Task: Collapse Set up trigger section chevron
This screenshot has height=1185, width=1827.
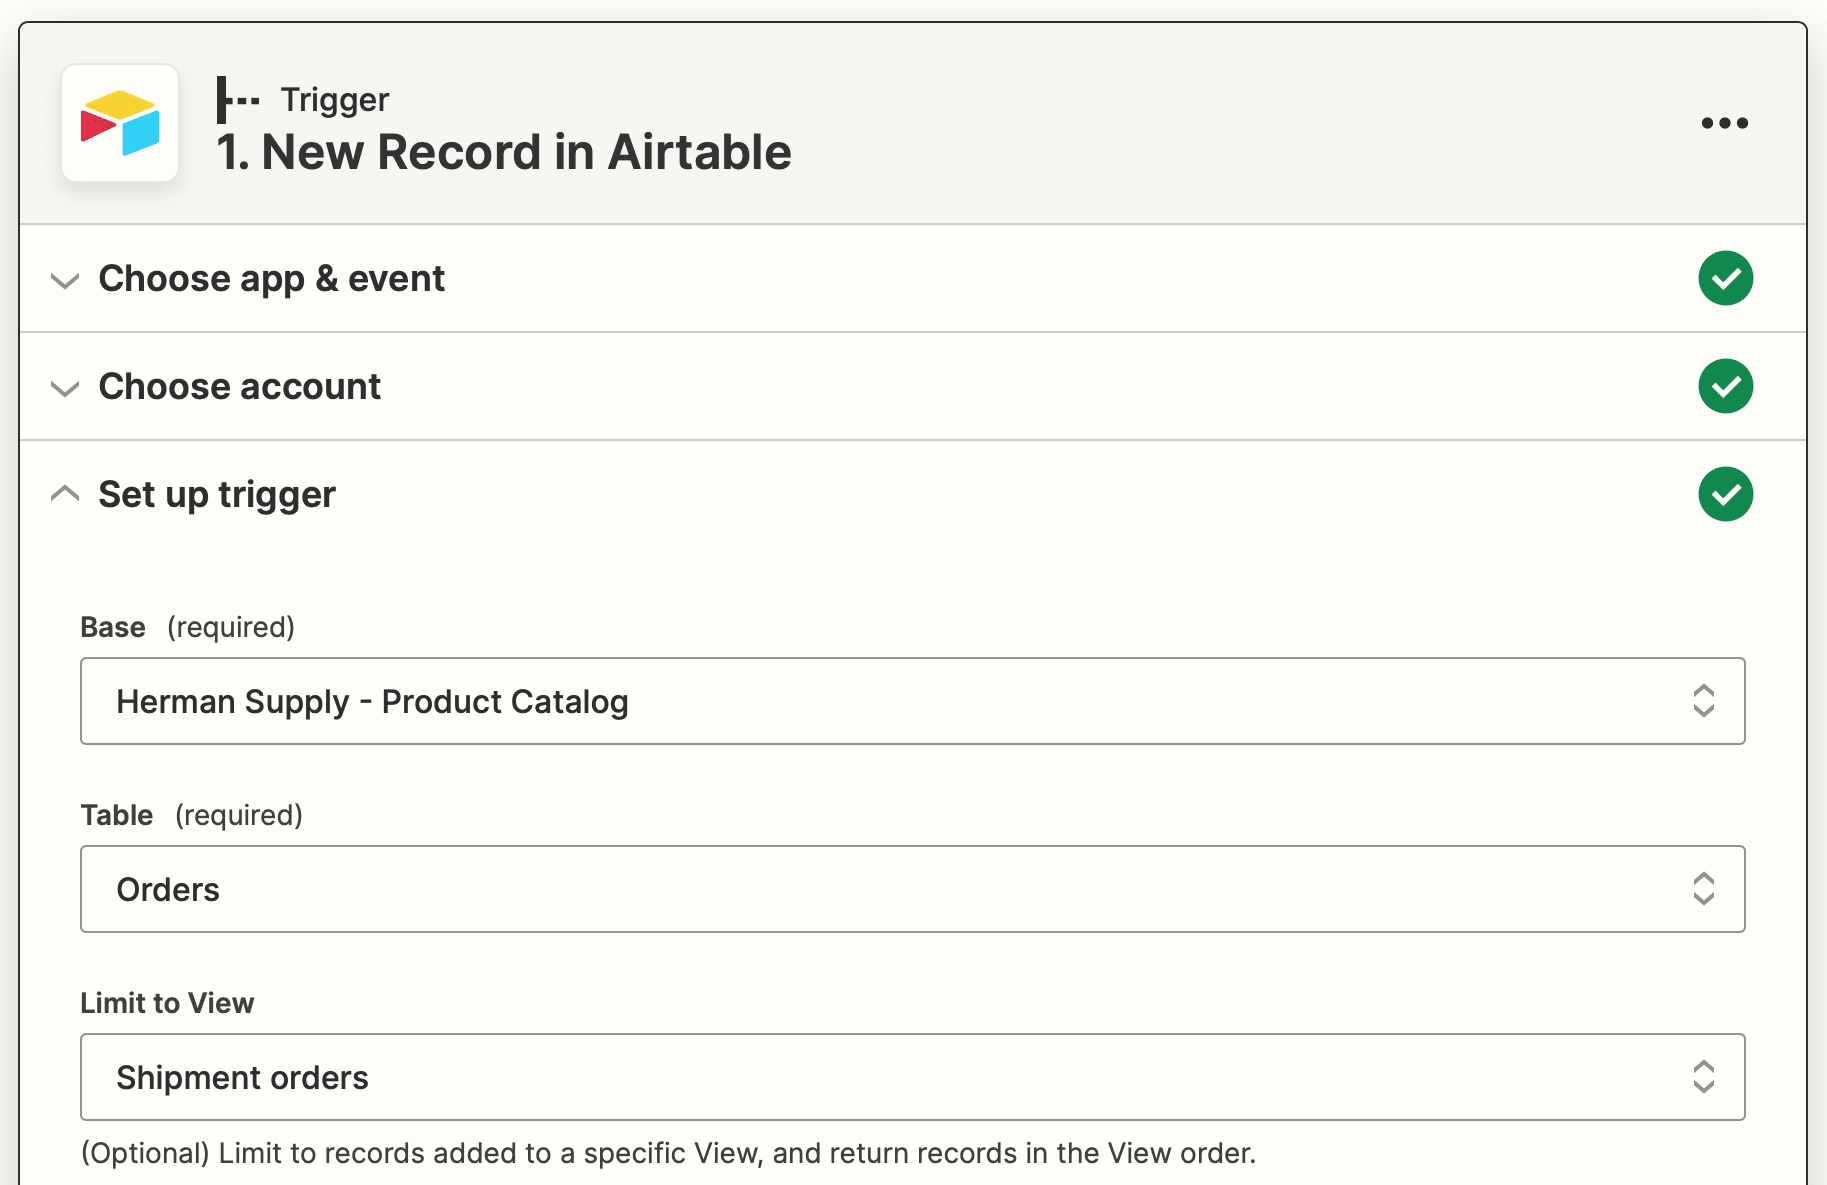Action: tap(65, 494)
